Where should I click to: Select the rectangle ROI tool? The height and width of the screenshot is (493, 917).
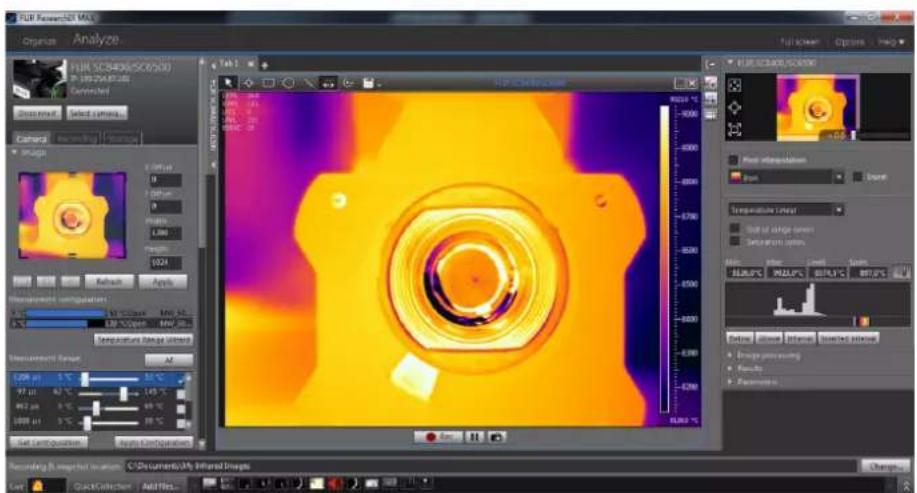tap(268, 83)
